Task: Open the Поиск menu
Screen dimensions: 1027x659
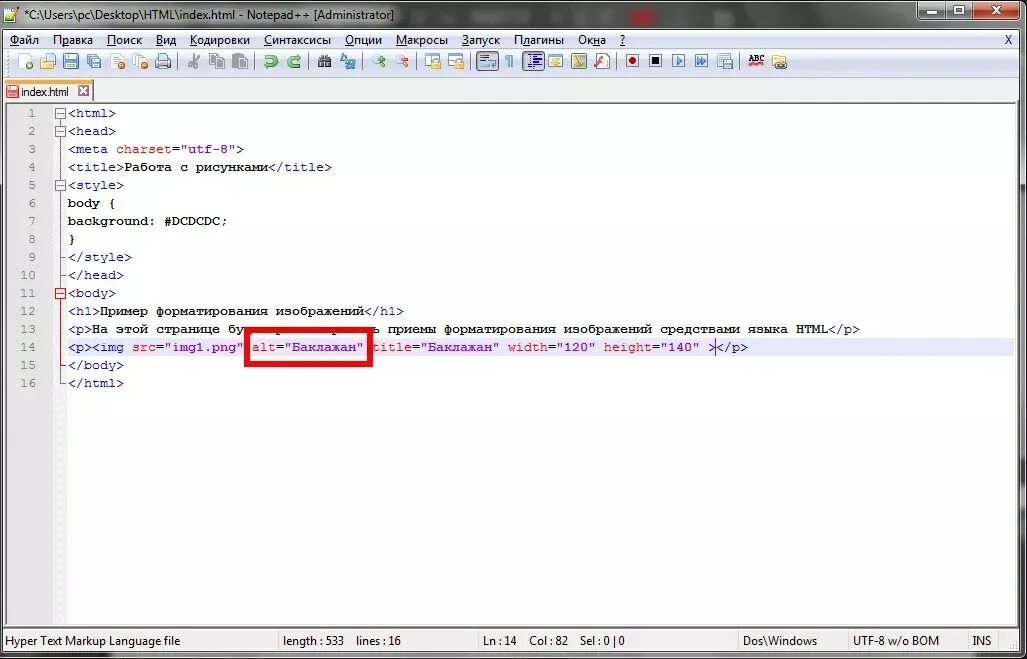Action: [x=124, y=40]
